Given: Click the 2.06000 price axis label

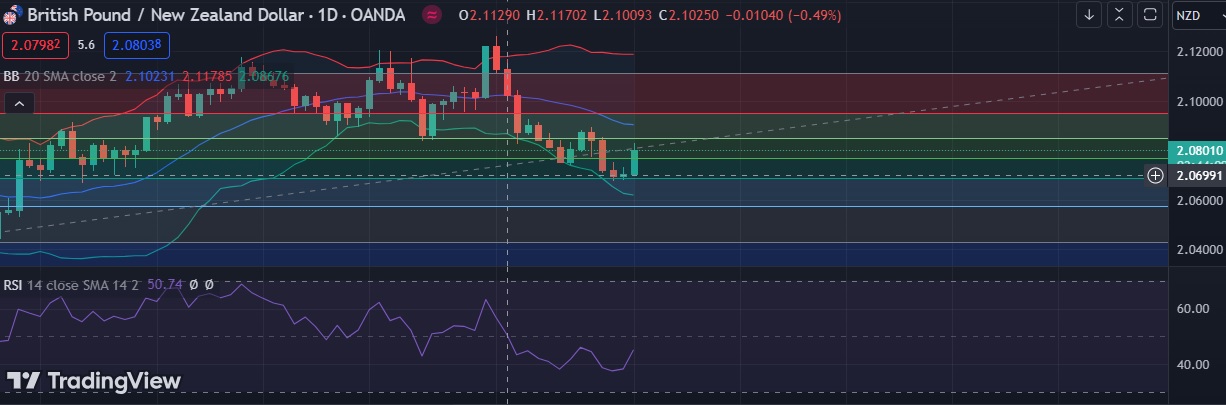Looking at the screenshot, I should pyautogui.click(x=1200, y=200).
